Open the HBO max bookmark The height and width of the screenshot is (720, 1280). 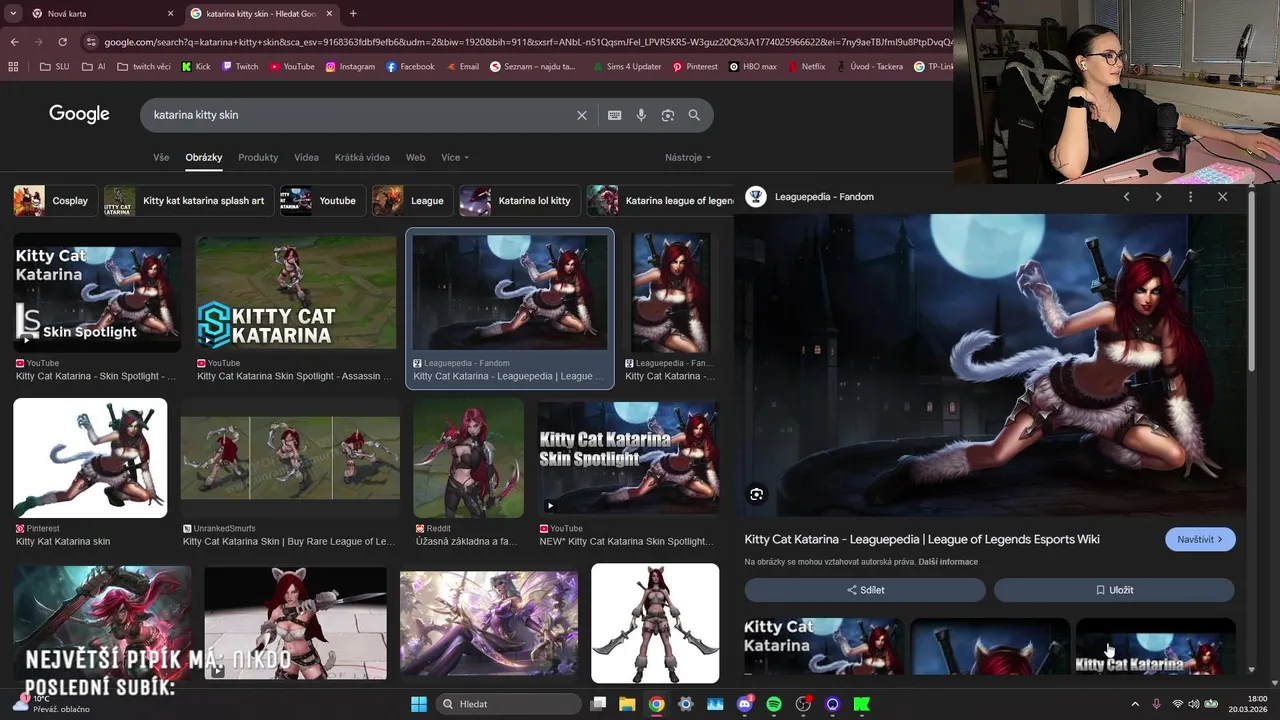(x=753, y=67)
